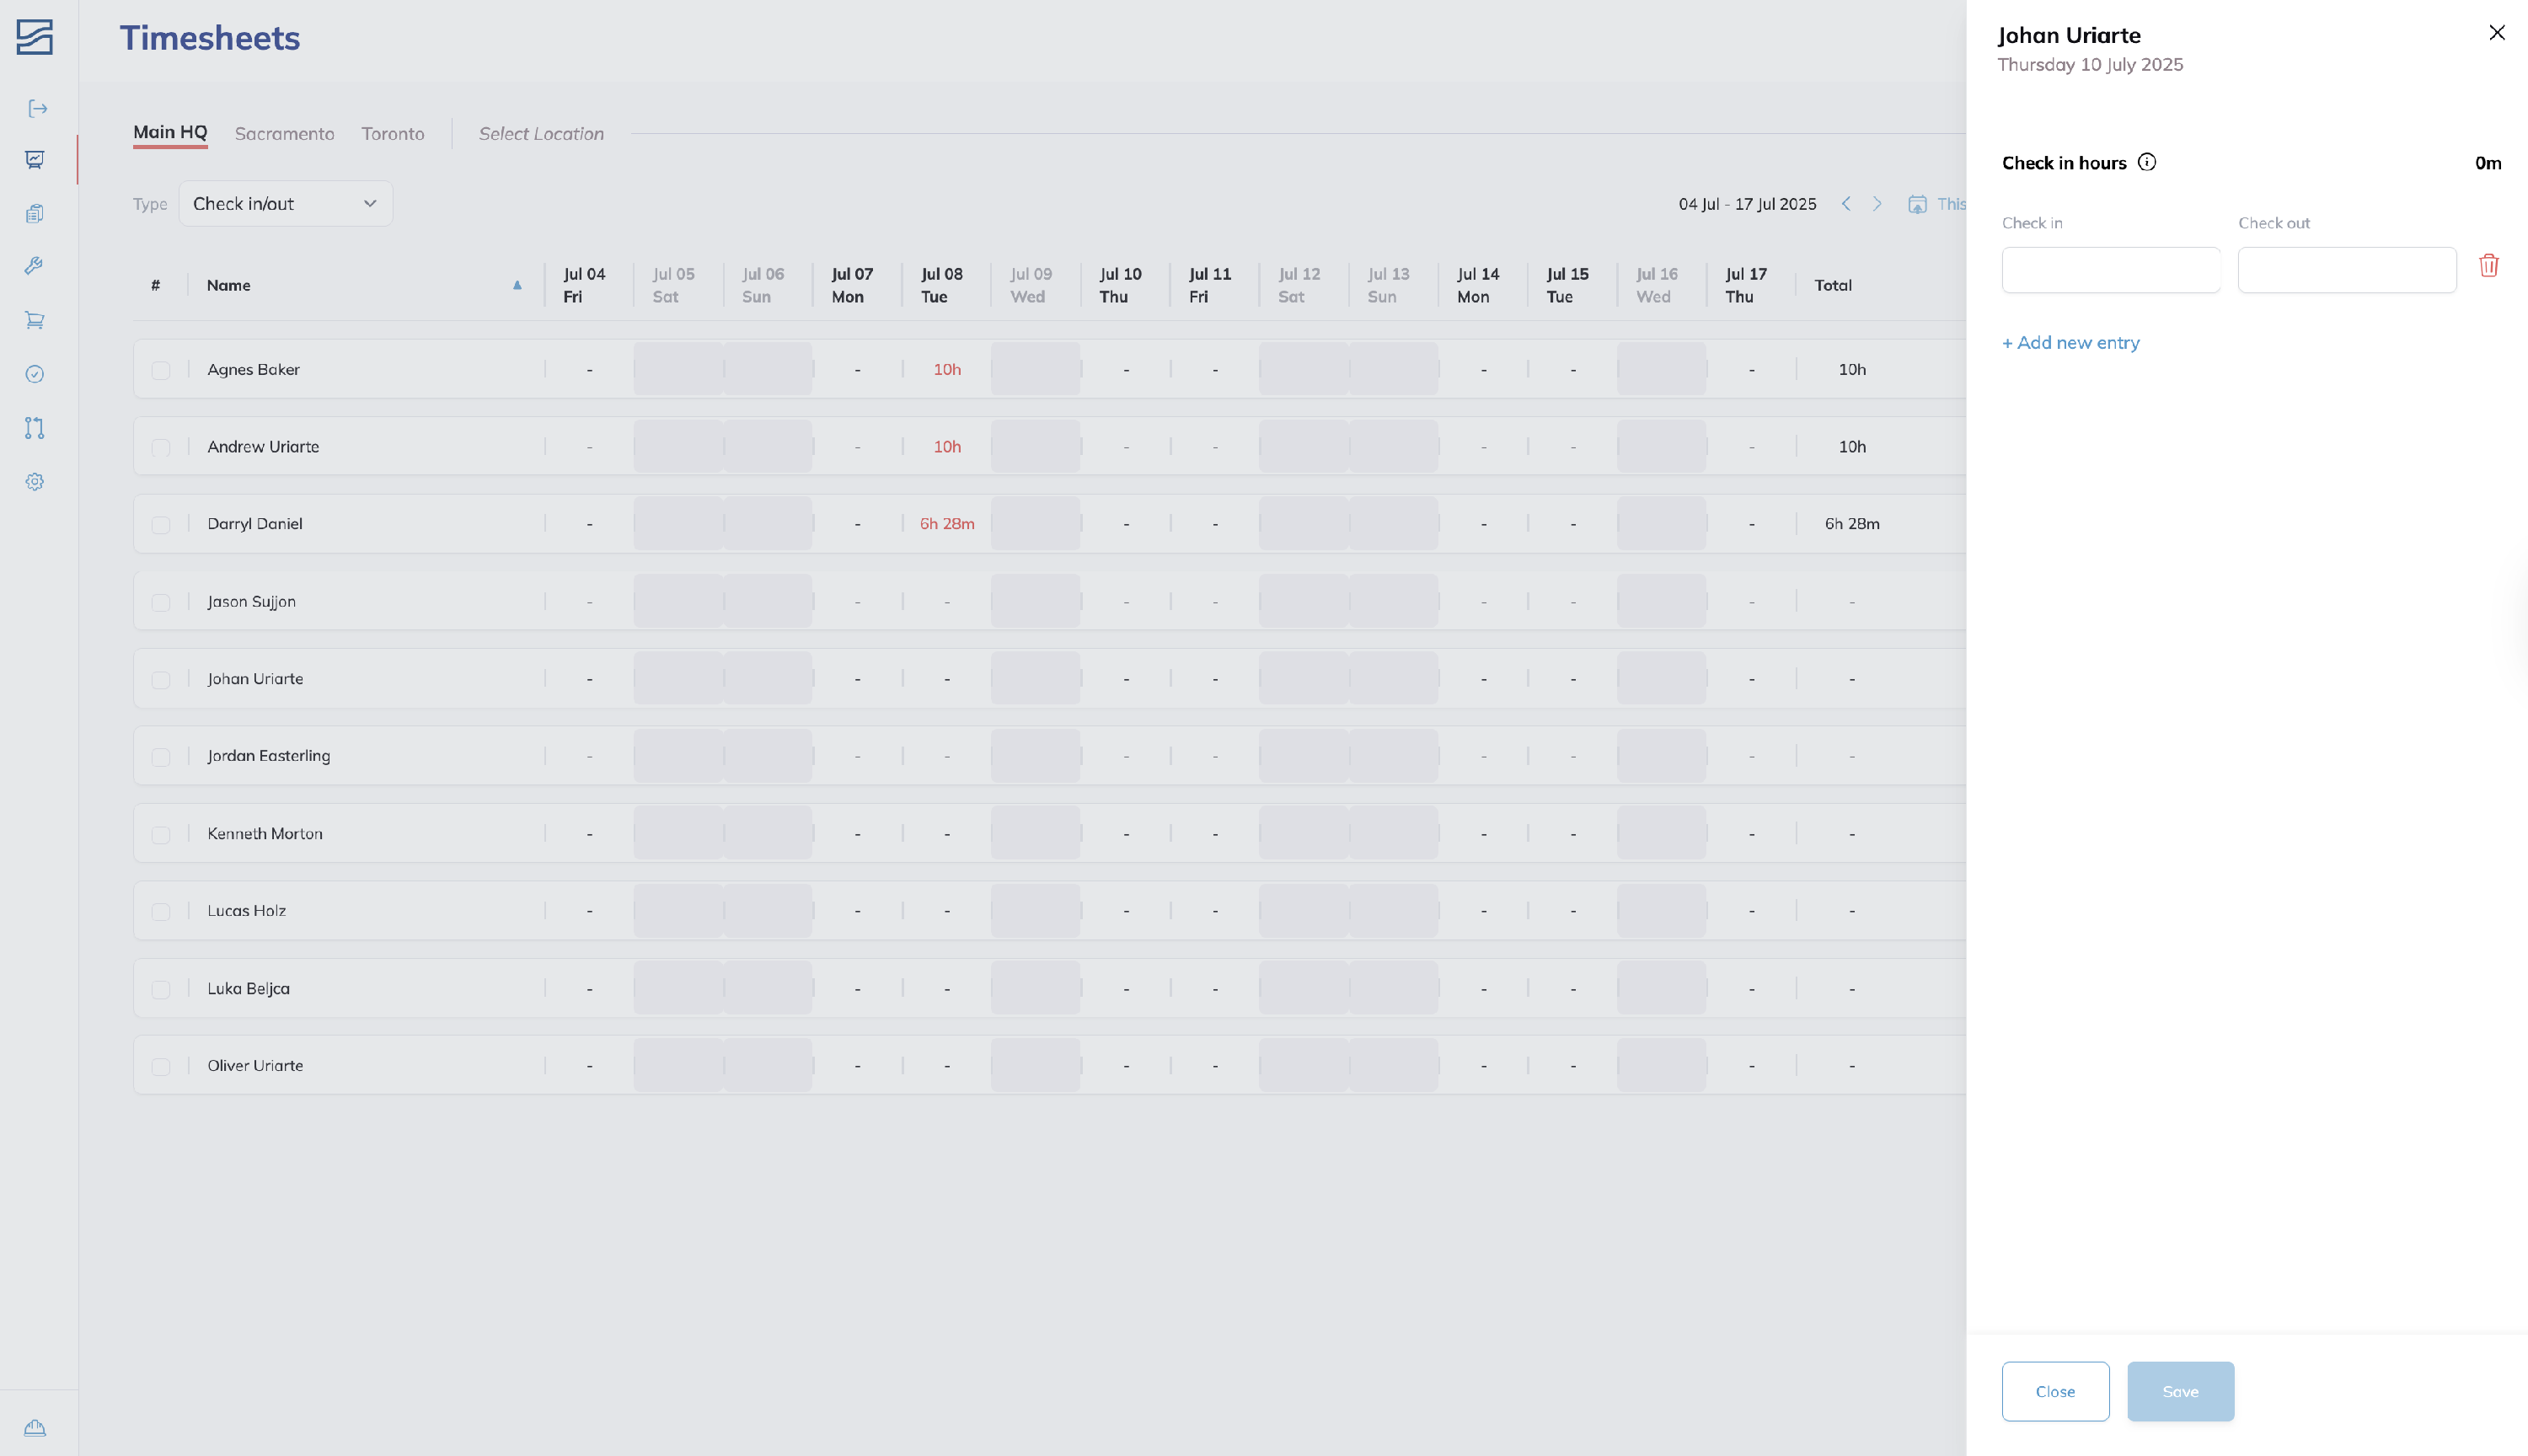Click the Close button in the panel
The width and height of the screenshot is (2528, 1456).
(2055, 1391)
